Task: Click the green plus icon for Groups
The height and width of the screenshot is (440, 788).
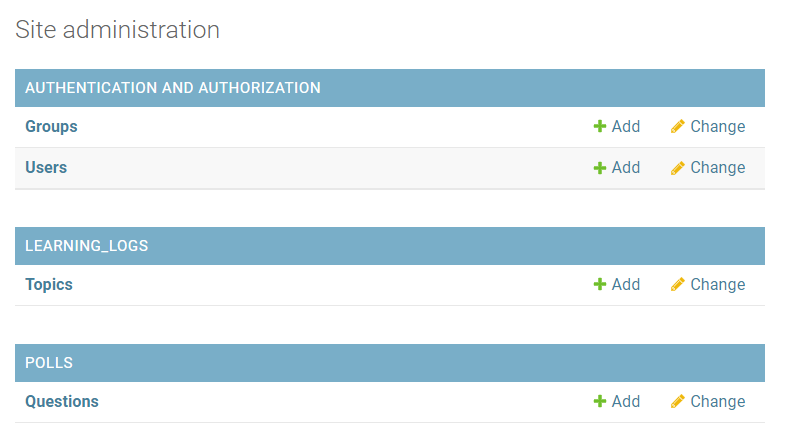Action: coord(600,127)
